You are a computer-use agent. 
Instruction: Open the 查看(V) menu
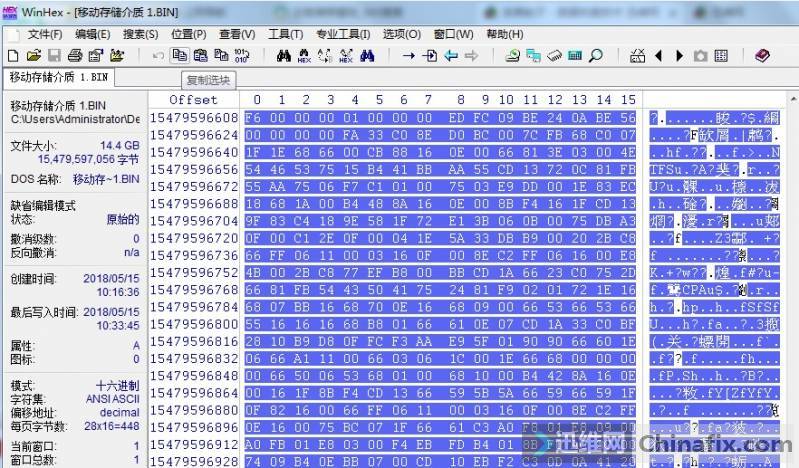point(237,34)
